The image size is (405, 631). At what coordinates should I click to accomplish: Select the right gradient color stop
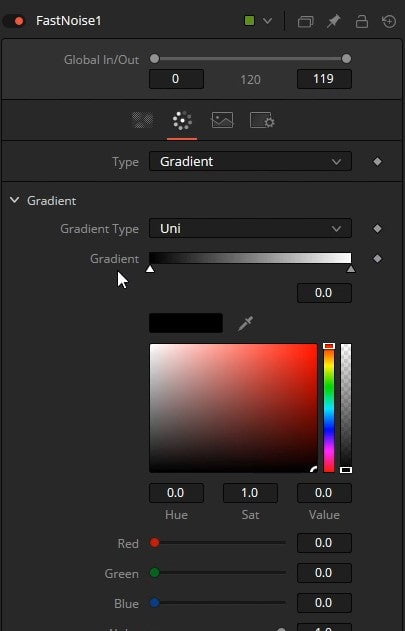[x=351, y=268]
